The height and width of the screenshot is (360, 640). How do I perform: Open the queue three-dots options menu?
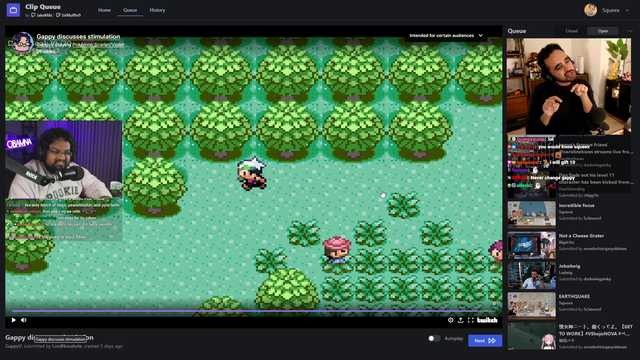pyautogui.click(x=630, y=31)
